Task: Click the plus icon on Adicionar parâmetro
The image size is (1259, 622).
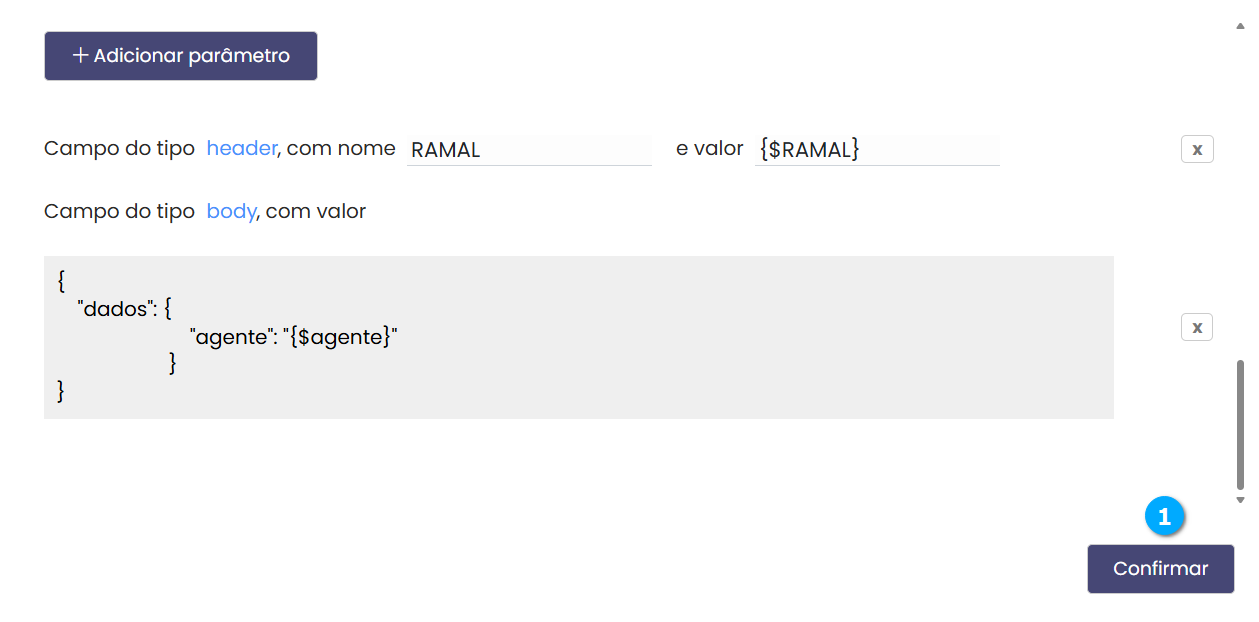Action: coord(81,56)
